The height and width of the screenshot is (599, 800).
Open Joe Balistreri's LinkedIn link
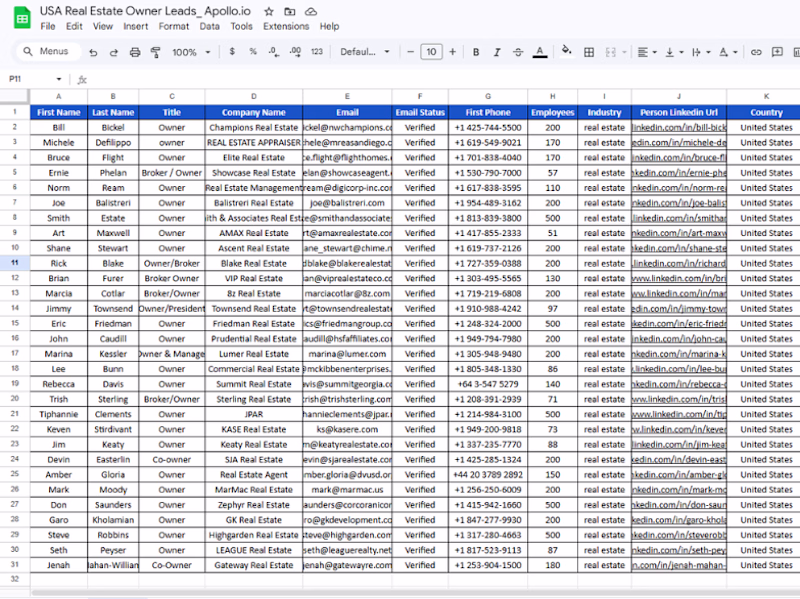coord(679,203)
